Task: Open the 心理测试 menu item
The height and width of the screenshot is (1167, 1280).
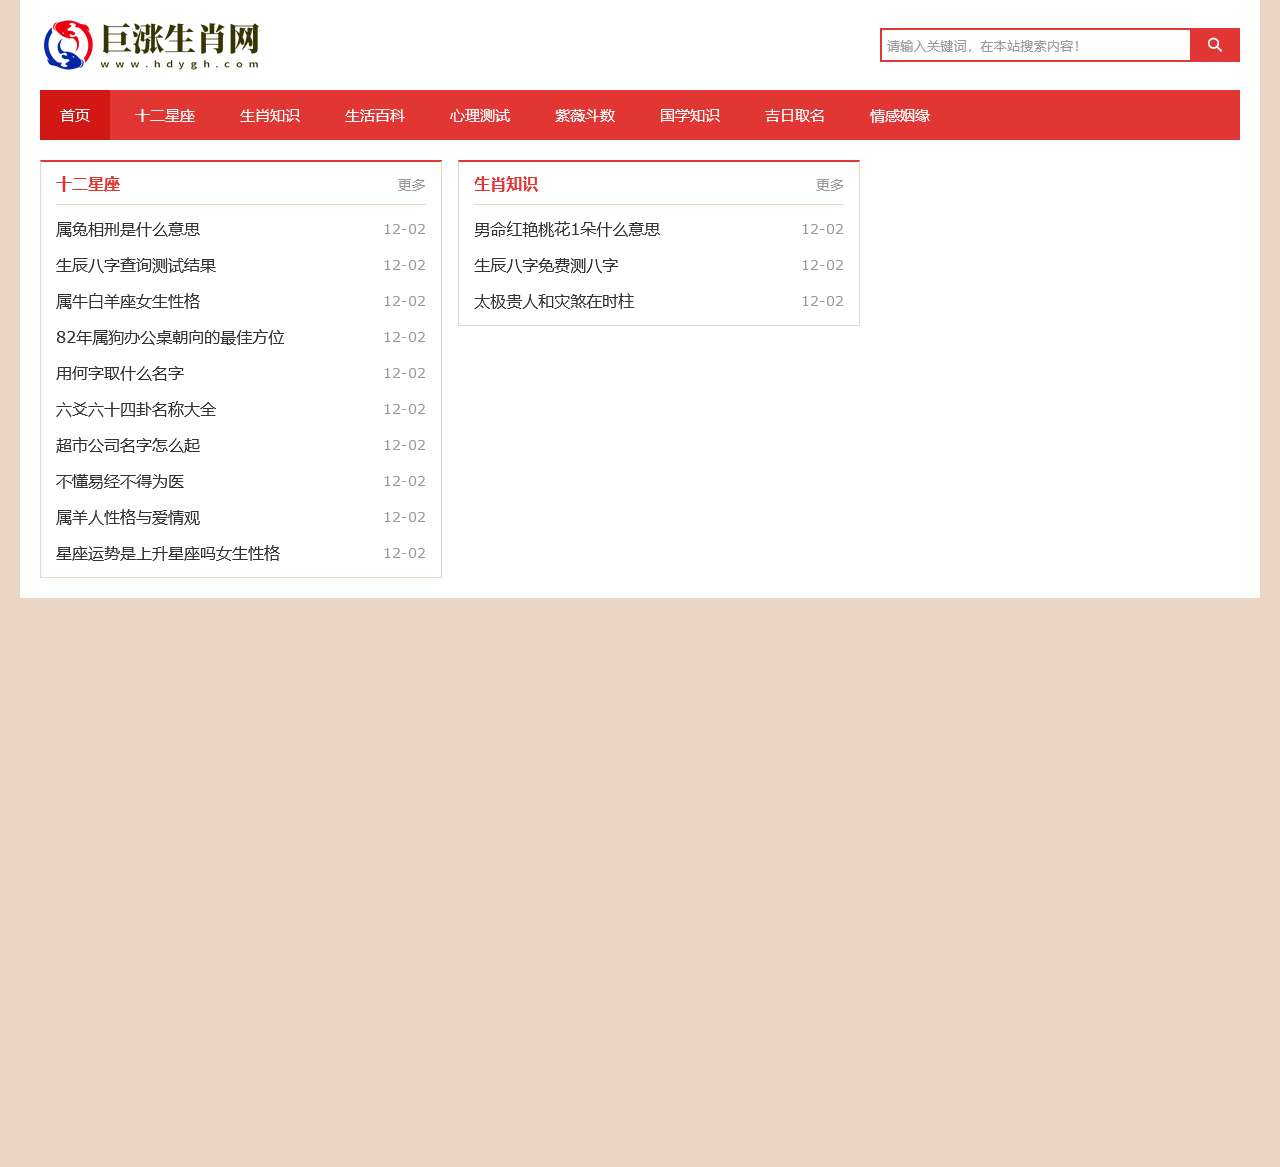Action: (x=480, y=115)
